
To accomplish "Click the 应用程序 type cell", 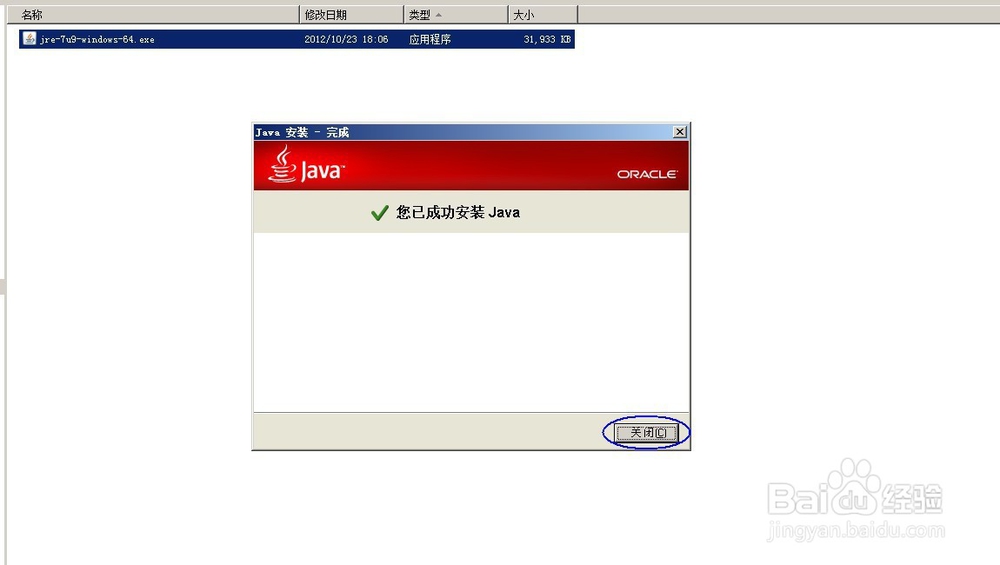I will coord(430,40).
